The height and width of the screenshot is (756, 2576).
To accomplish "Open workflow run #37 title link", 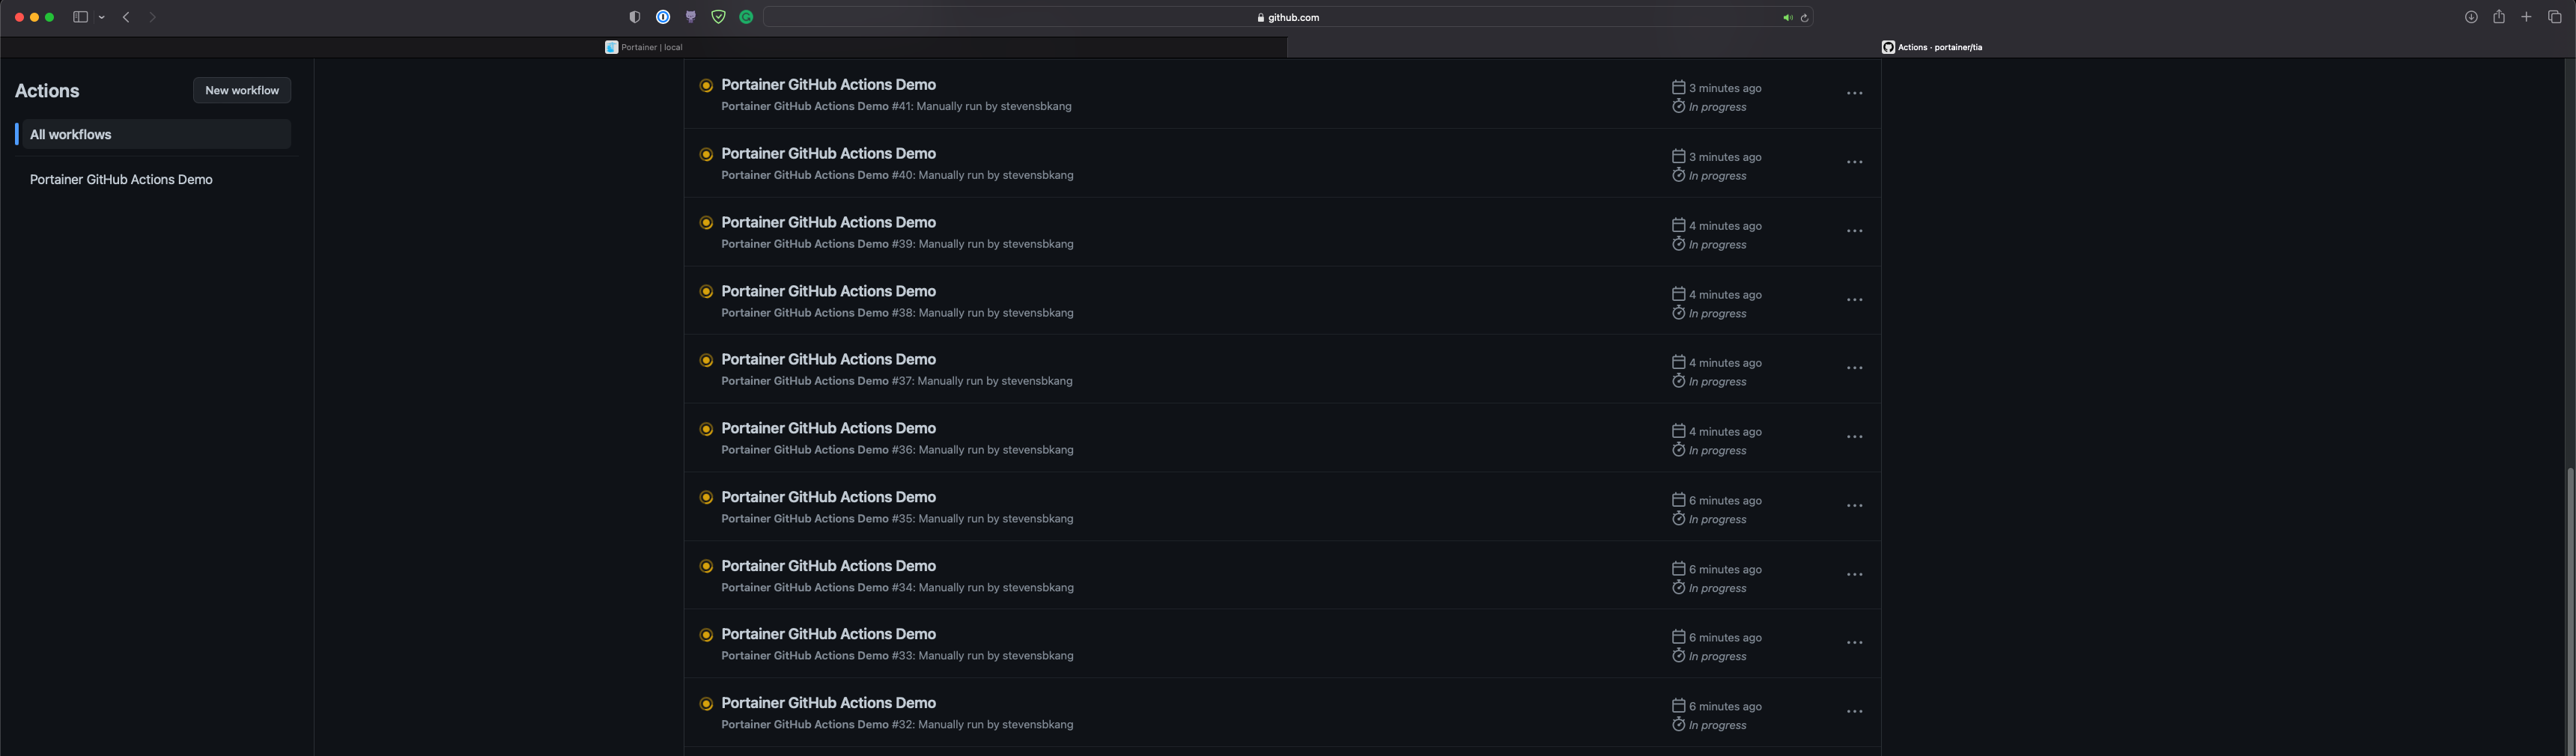I will pyautogui.click(x=828, y=359).
